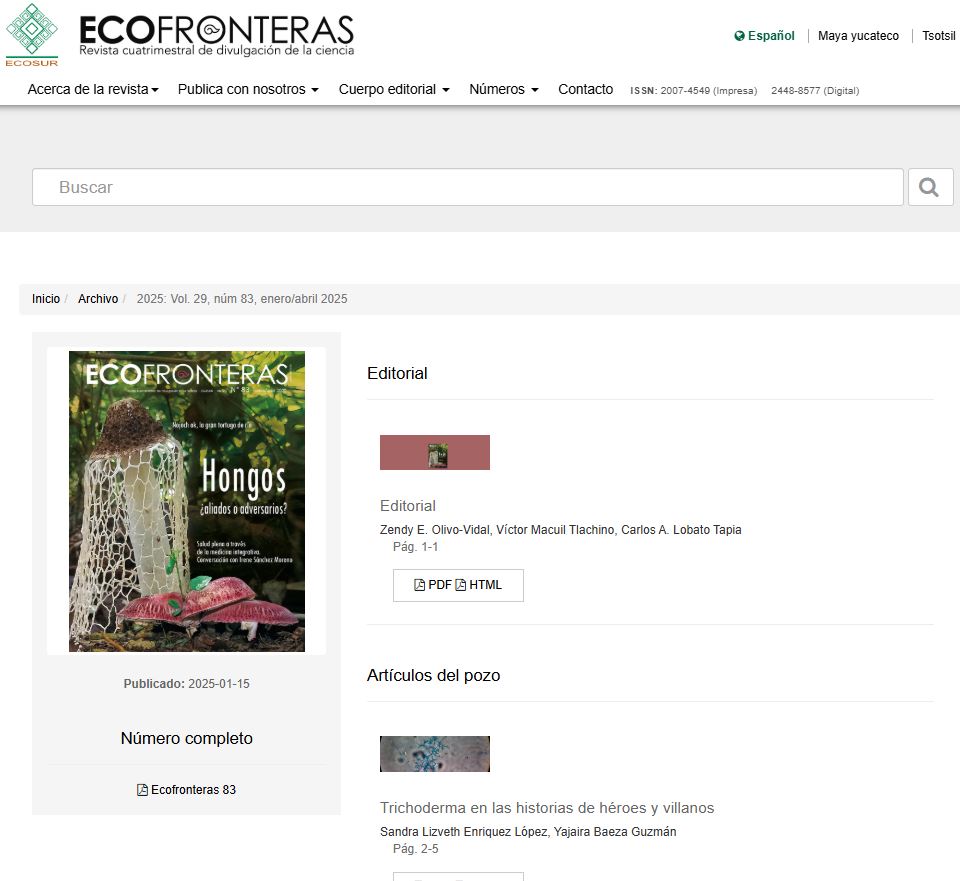The width and height of the screenshot is (960, 881).
Task: Go to the Contacto page
Action: pos(585,89)
